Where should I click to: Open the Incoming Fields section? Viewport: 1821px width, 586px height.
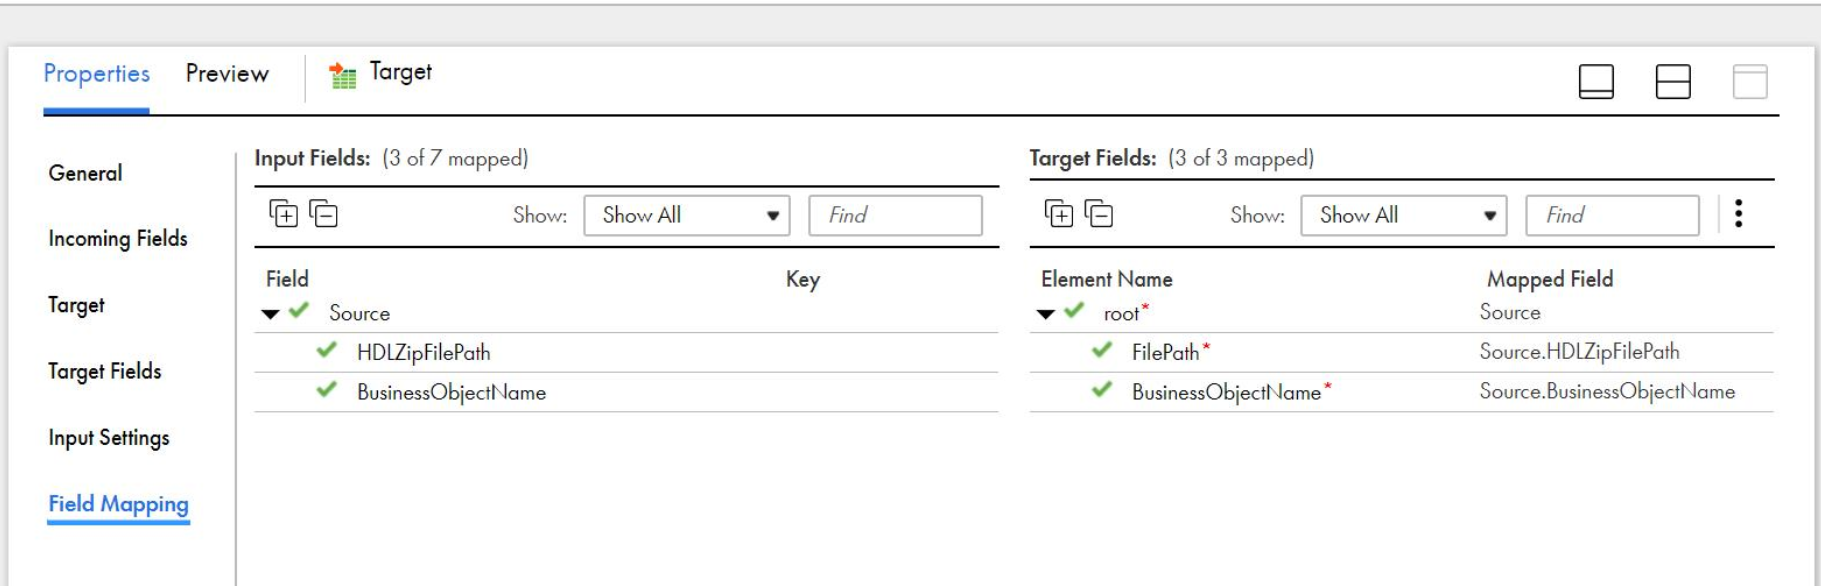[118, 238]
